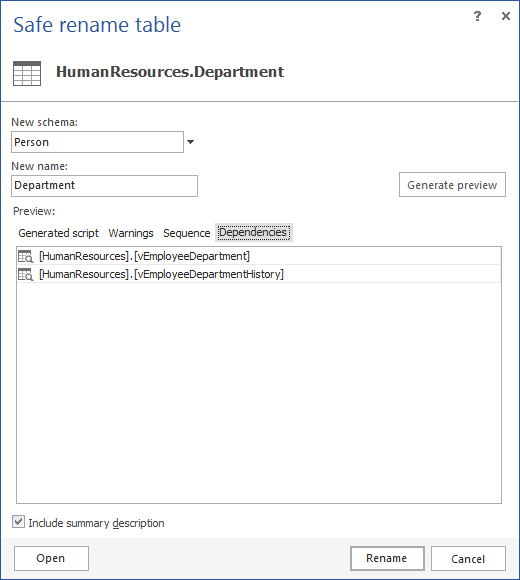520x580 pixels.
Task: Click the Person schema combo box
Action: point(97,142)
